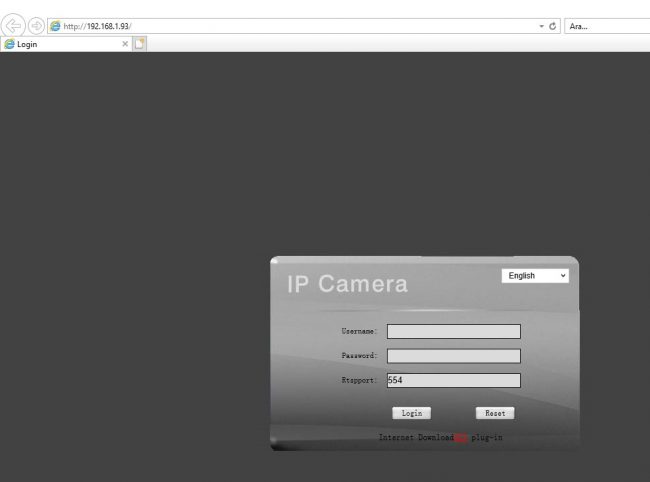Refresh the page with the reload icon
650x482 pixels.
[x=553, y=26]
